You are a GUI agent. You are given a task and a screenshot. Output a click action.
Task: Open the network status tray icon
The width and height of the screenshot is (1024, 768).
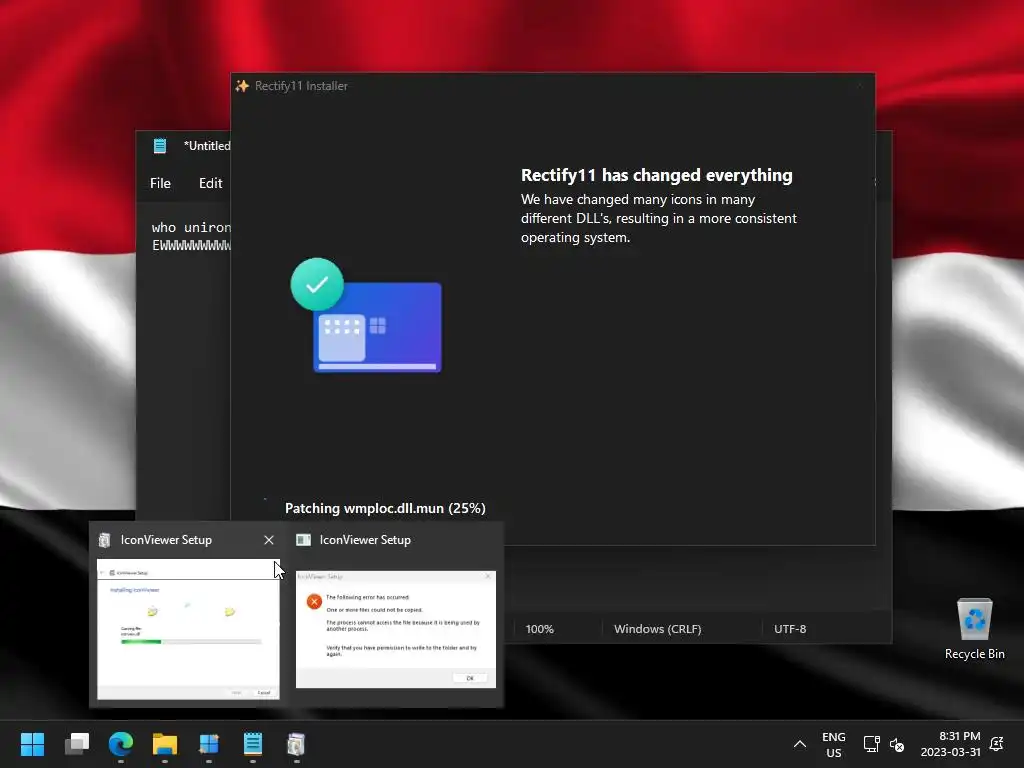871,744
